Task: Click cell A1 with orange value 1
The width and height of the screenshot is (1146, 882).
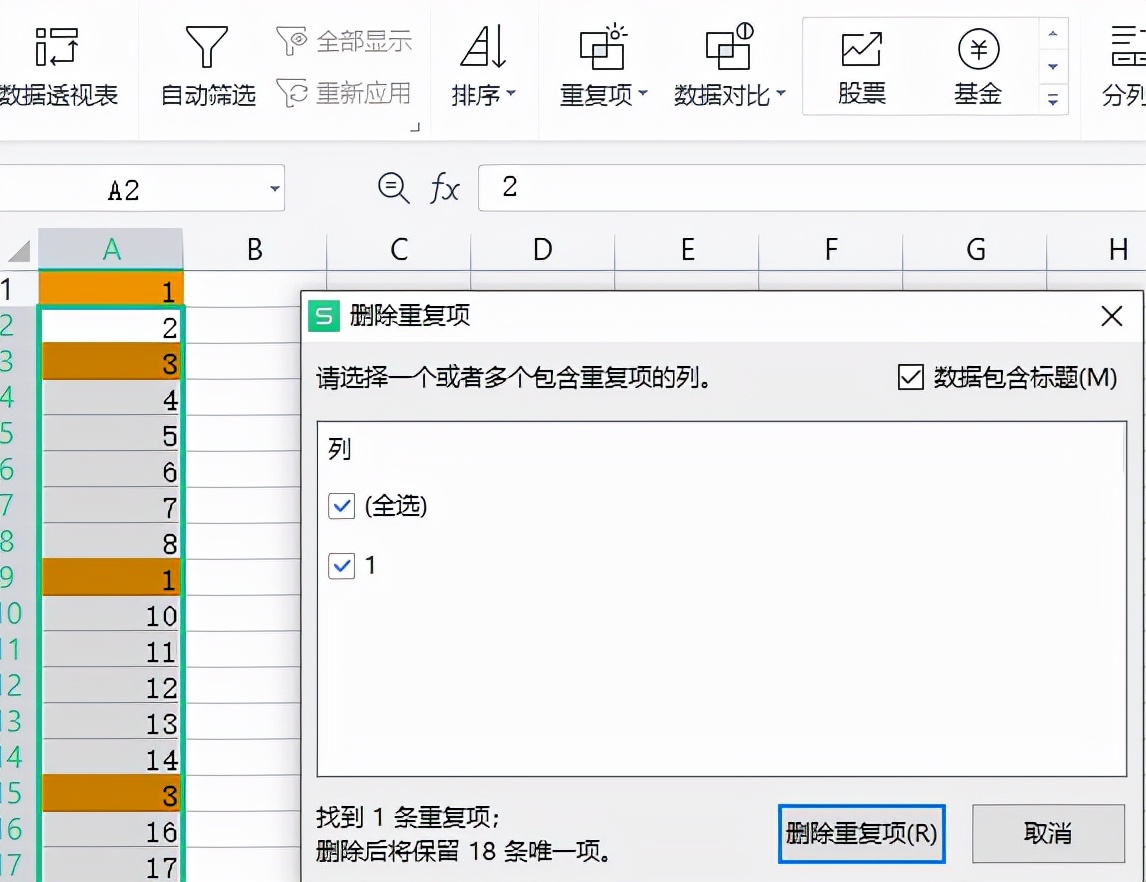Action: [110, 289]
